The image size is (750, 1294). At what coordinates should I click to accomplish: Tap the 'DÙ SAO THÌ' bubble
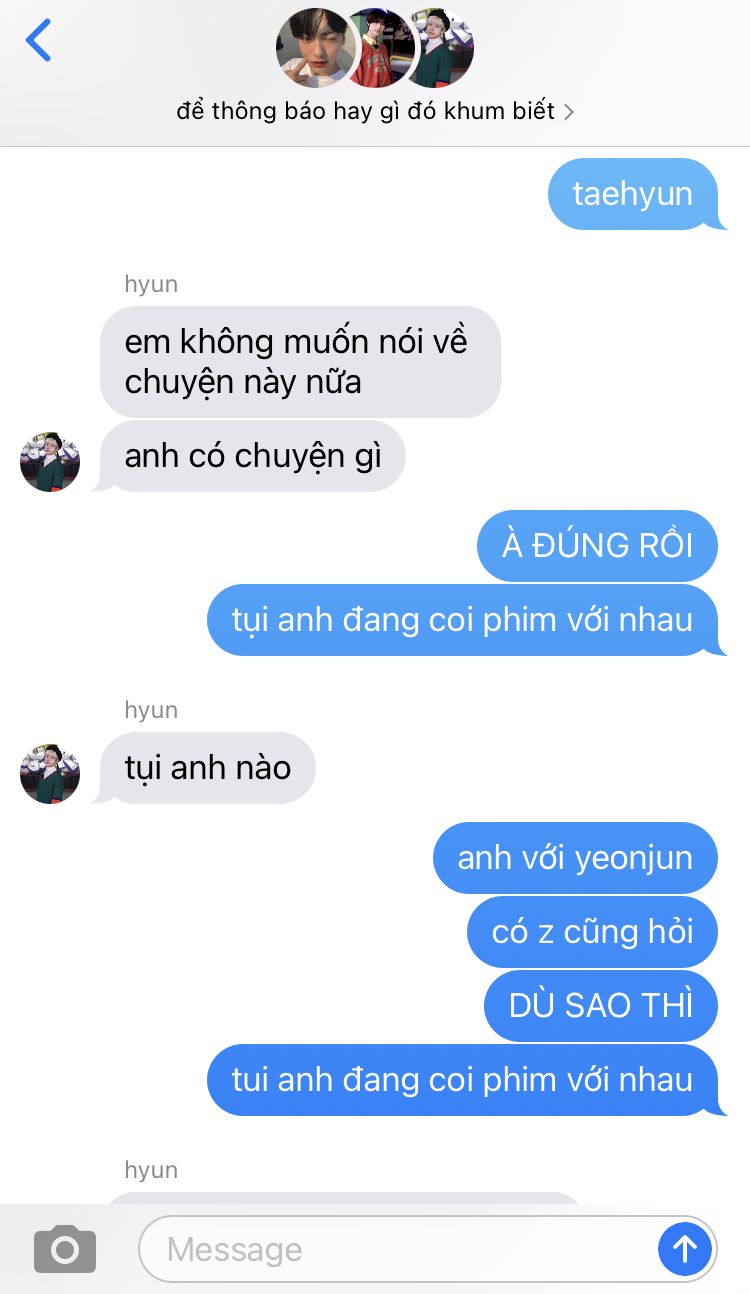601,1006
